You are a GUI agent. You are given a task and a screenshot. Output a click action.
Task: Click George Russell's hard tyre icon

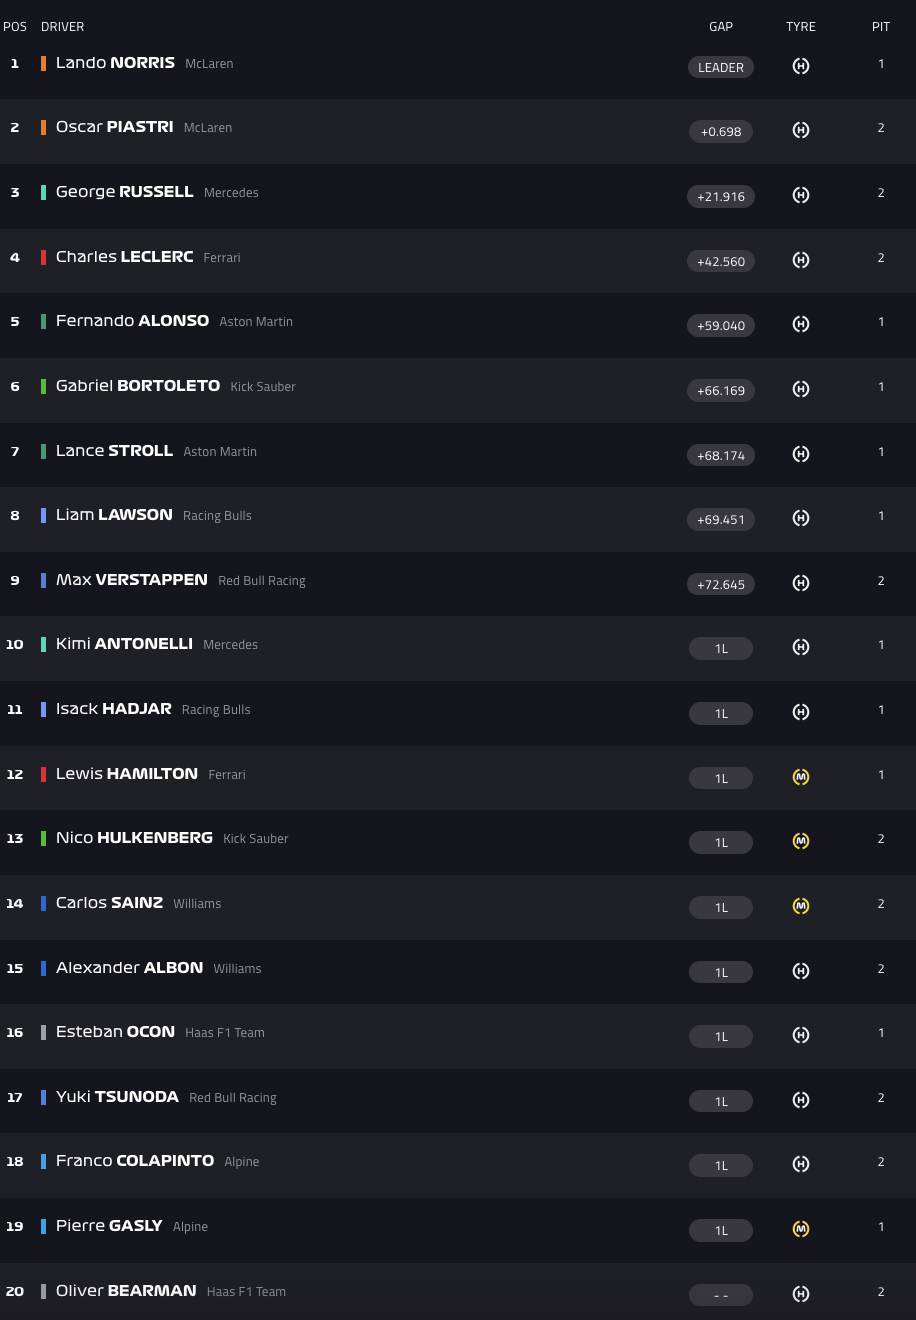801,195
